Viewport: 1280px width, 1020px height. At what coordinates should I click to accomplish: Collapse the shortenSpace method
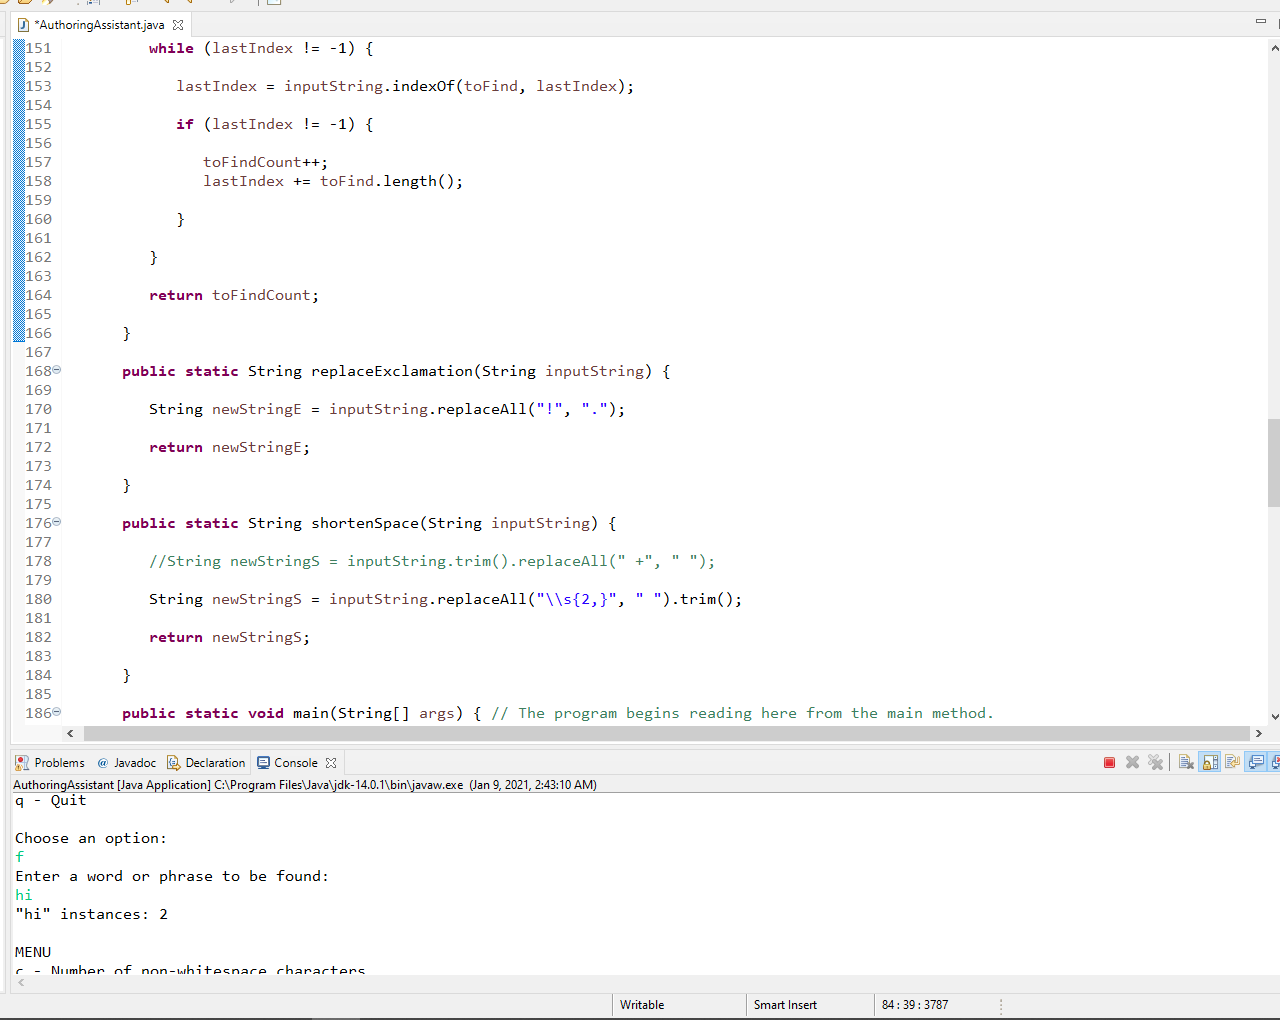coord(55,522)
